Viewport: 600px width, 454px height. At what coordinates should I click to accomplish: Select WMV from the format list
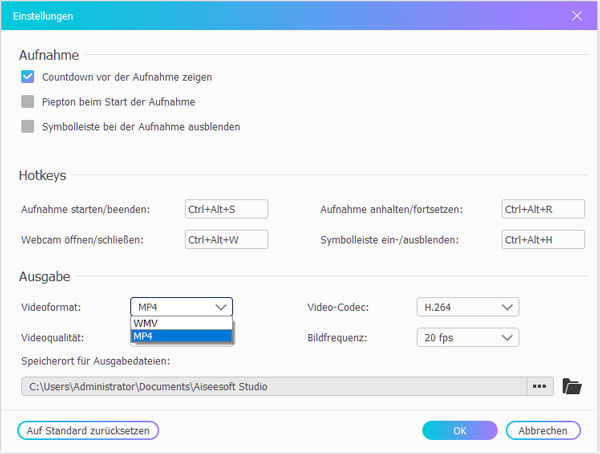[181, 324]
